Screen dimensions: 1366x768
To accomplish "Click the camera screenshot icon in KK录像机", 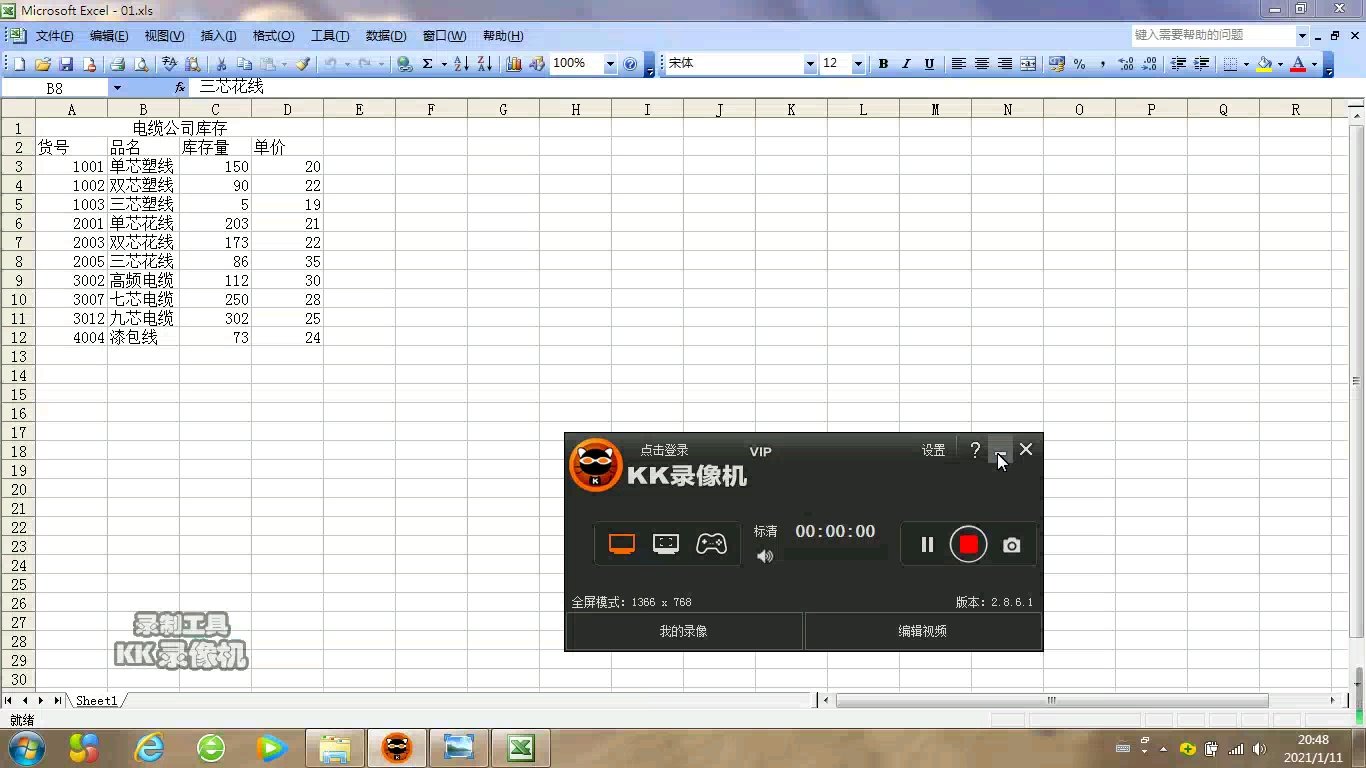I will (1011, 544).
